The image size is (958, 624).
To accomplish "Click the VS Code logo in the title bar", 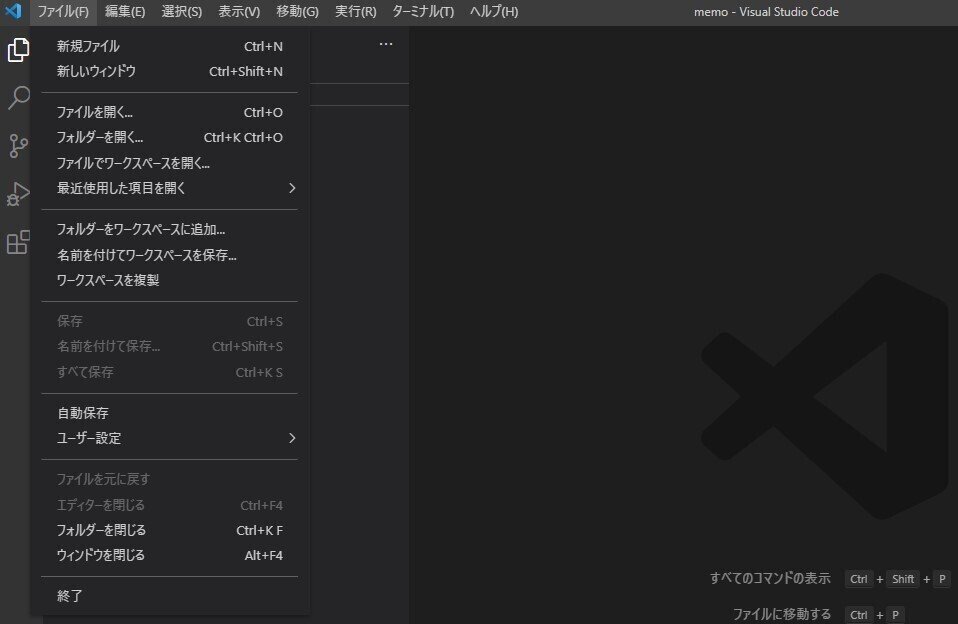I will (x=13, y=11).
